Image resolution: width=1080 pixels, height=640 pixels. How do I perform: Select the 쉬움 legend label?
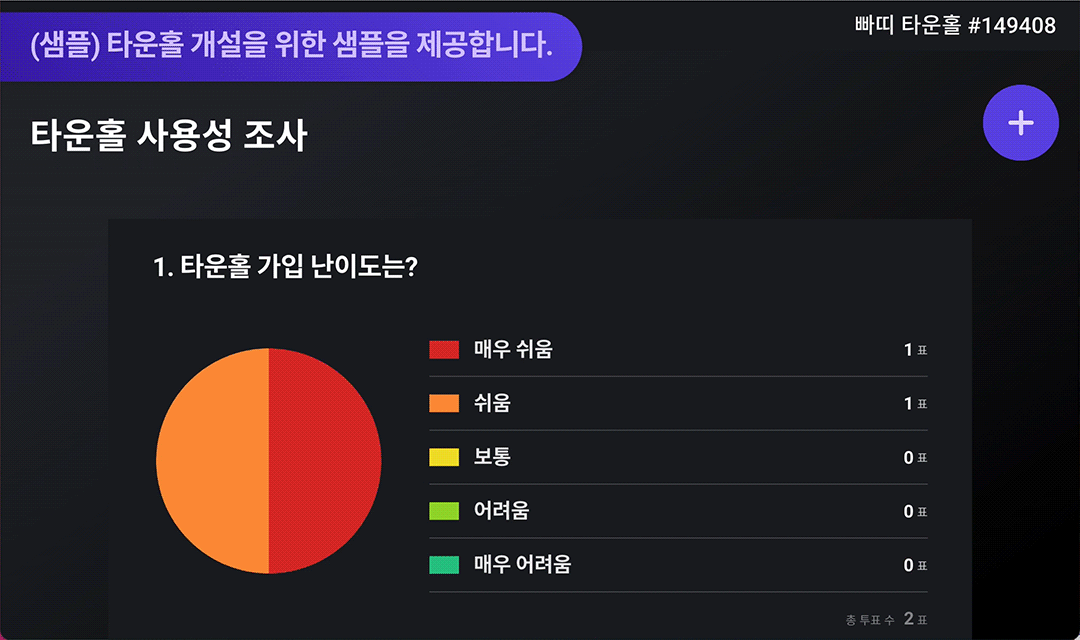coord(492,403)
